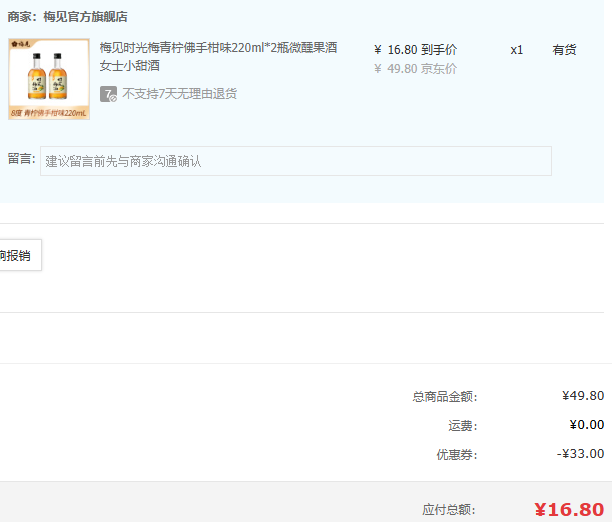Click the 留言 label
The image size is (612, 522).
point(21,159)
